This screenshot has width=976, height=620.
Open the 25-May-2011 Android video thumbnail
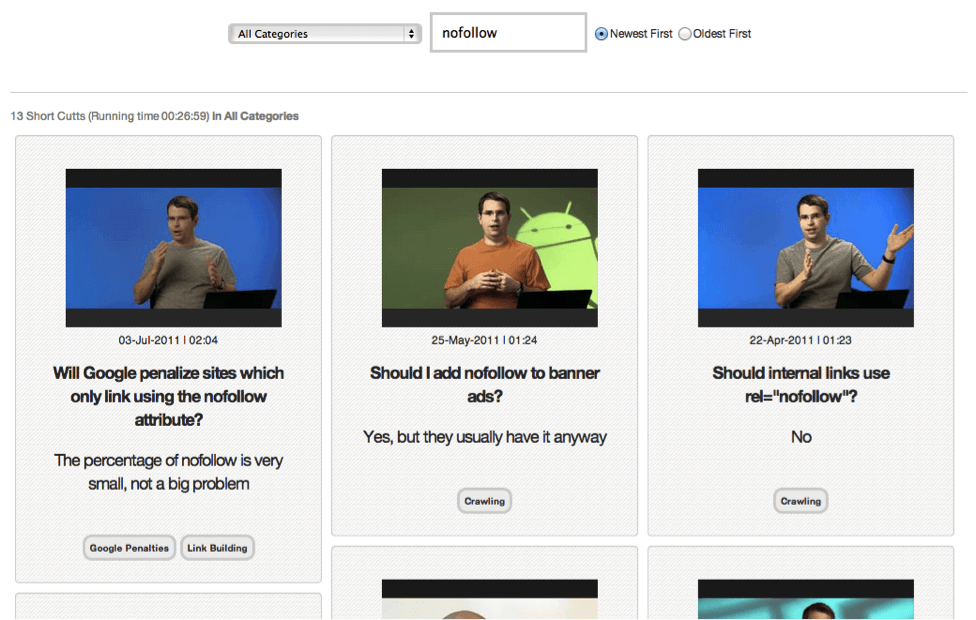(490, 248)
